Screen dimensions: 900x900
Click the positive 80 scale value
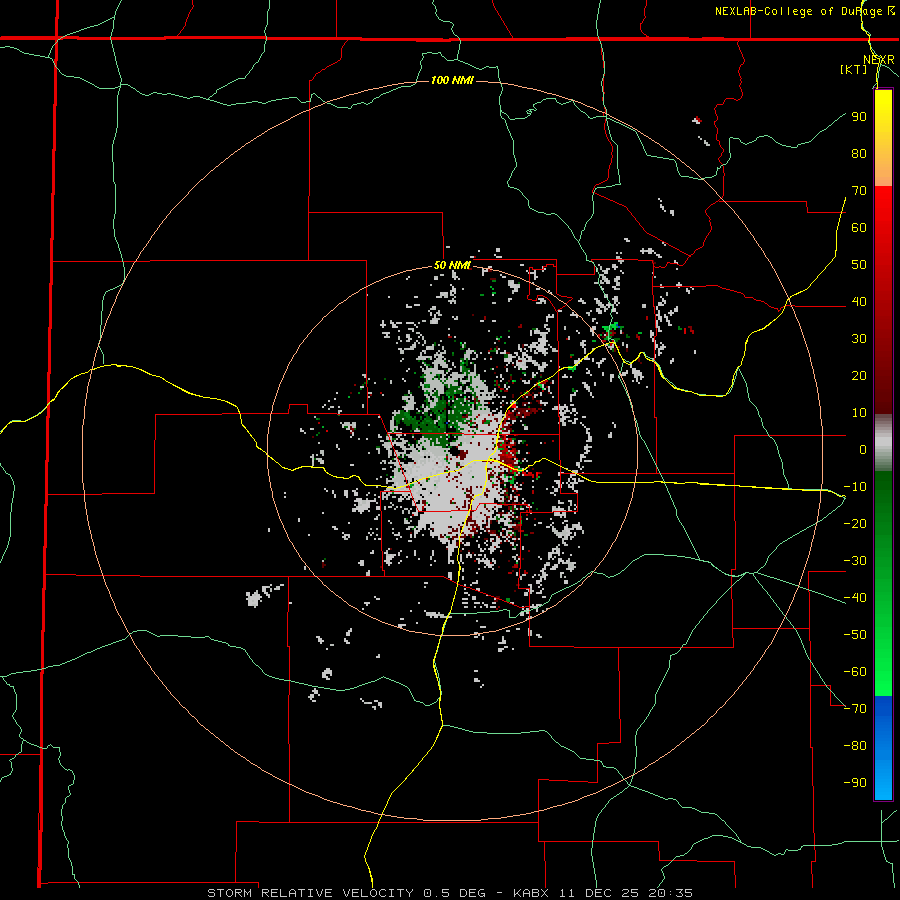tap(859, 153)
